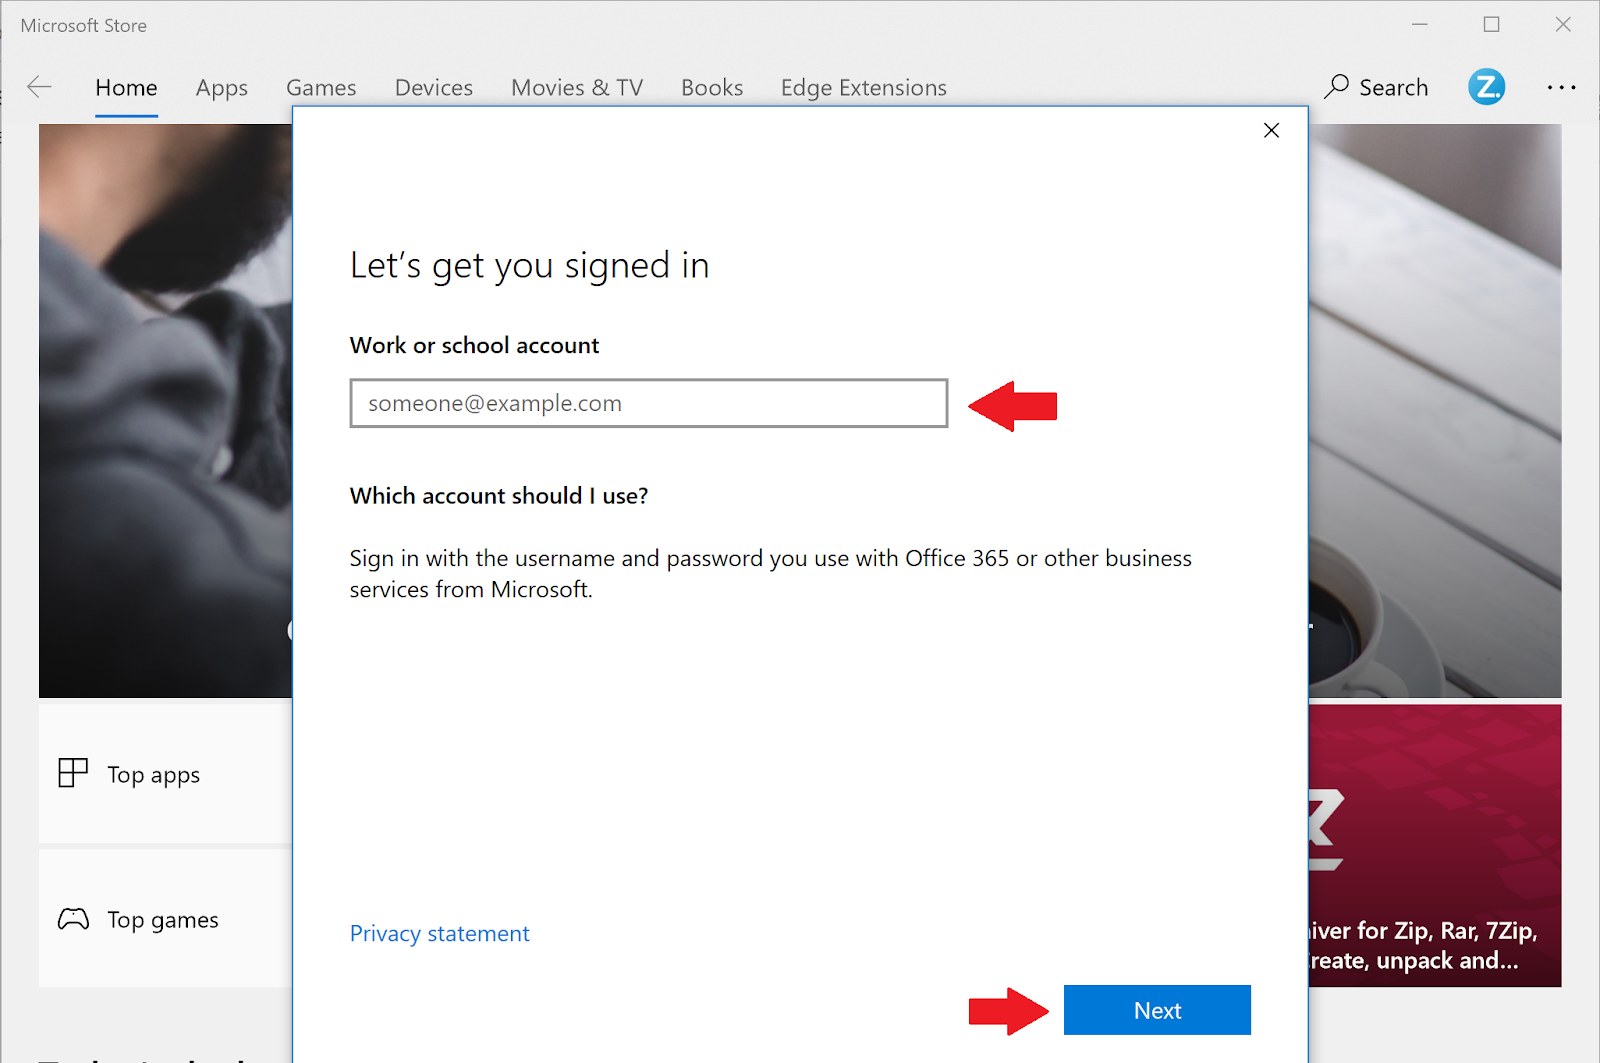Focus the work or school account email field
Screen dimensions: 1600x1063
coord(648,403)
